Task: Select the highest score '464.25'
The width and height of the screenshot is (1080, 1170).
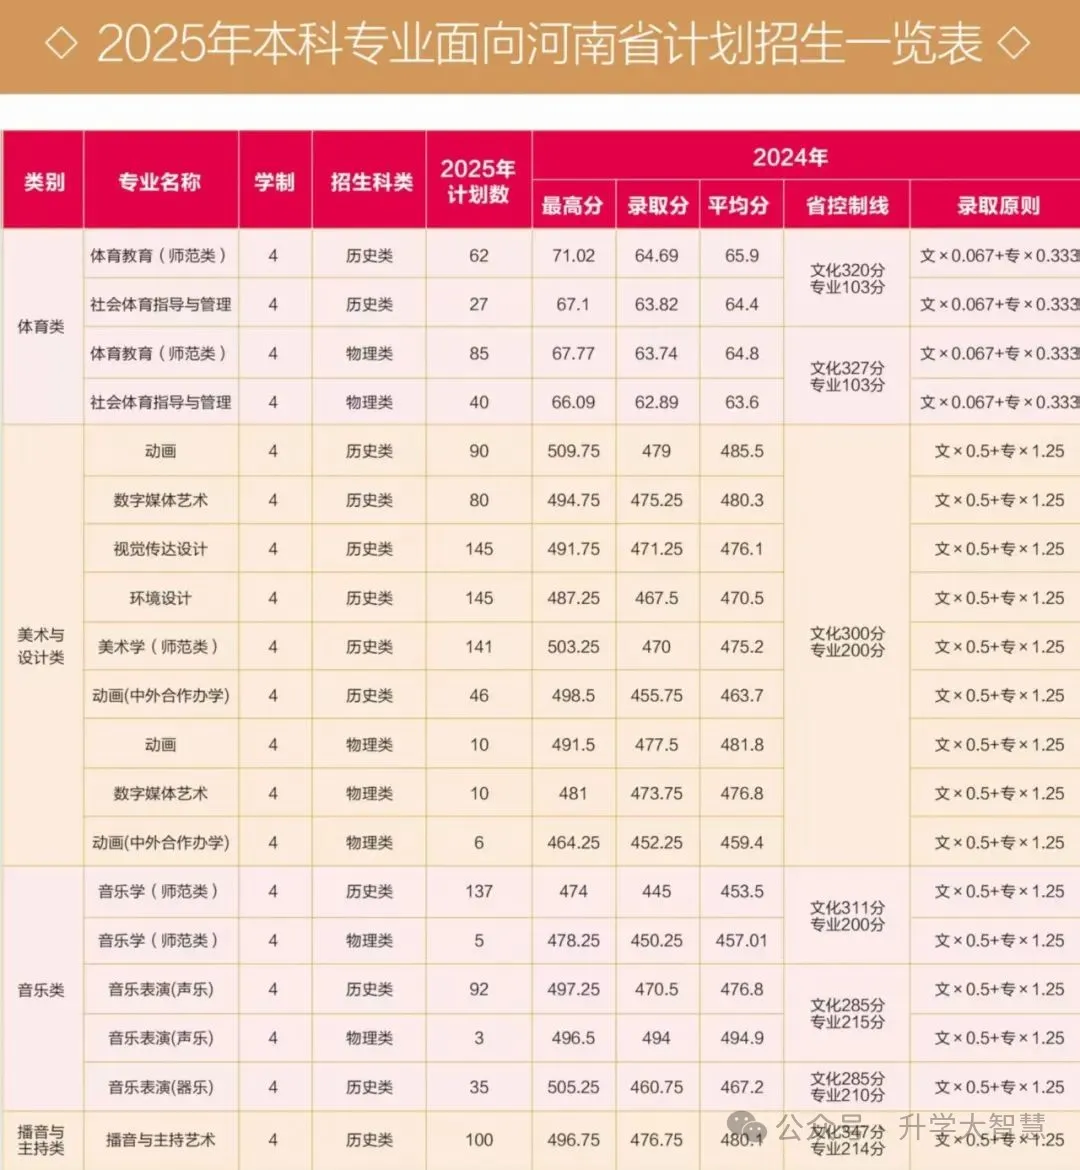Action: tap(573, 842)
